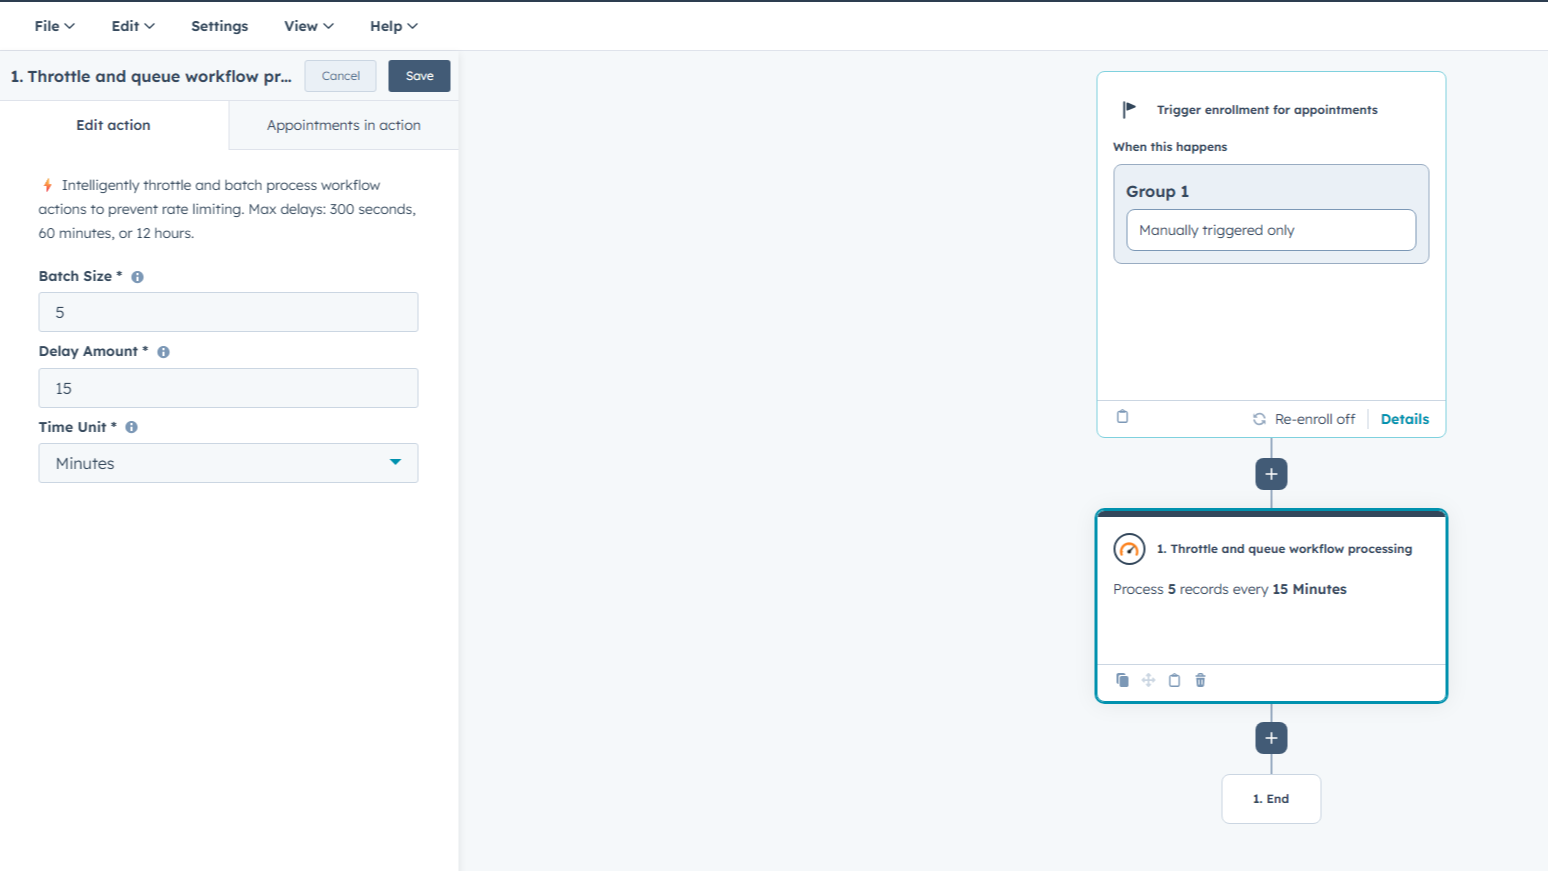Click the Batch Size input field
The height and width of the screenshot is (871, 1548).
point(228,312)
